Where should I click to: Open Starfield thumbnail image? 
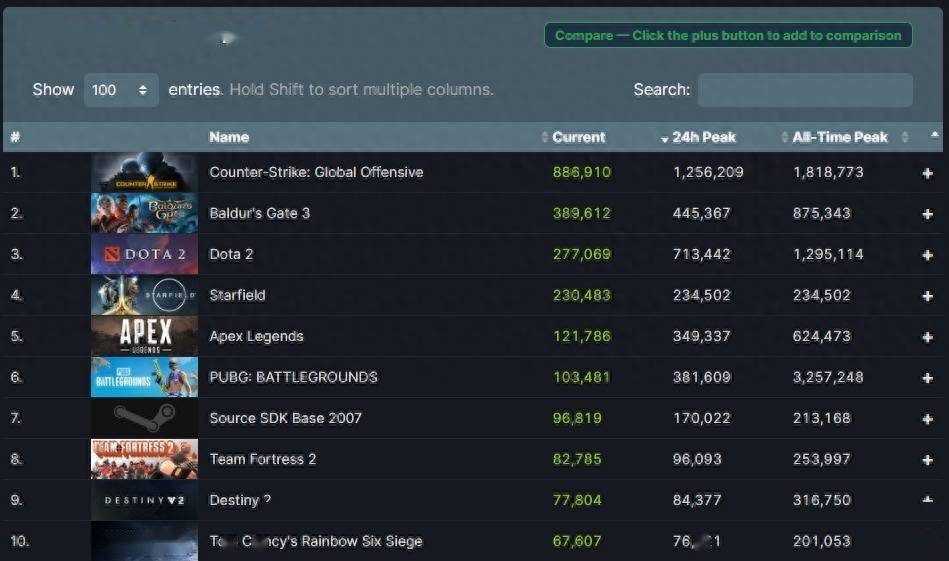[144, 295]
